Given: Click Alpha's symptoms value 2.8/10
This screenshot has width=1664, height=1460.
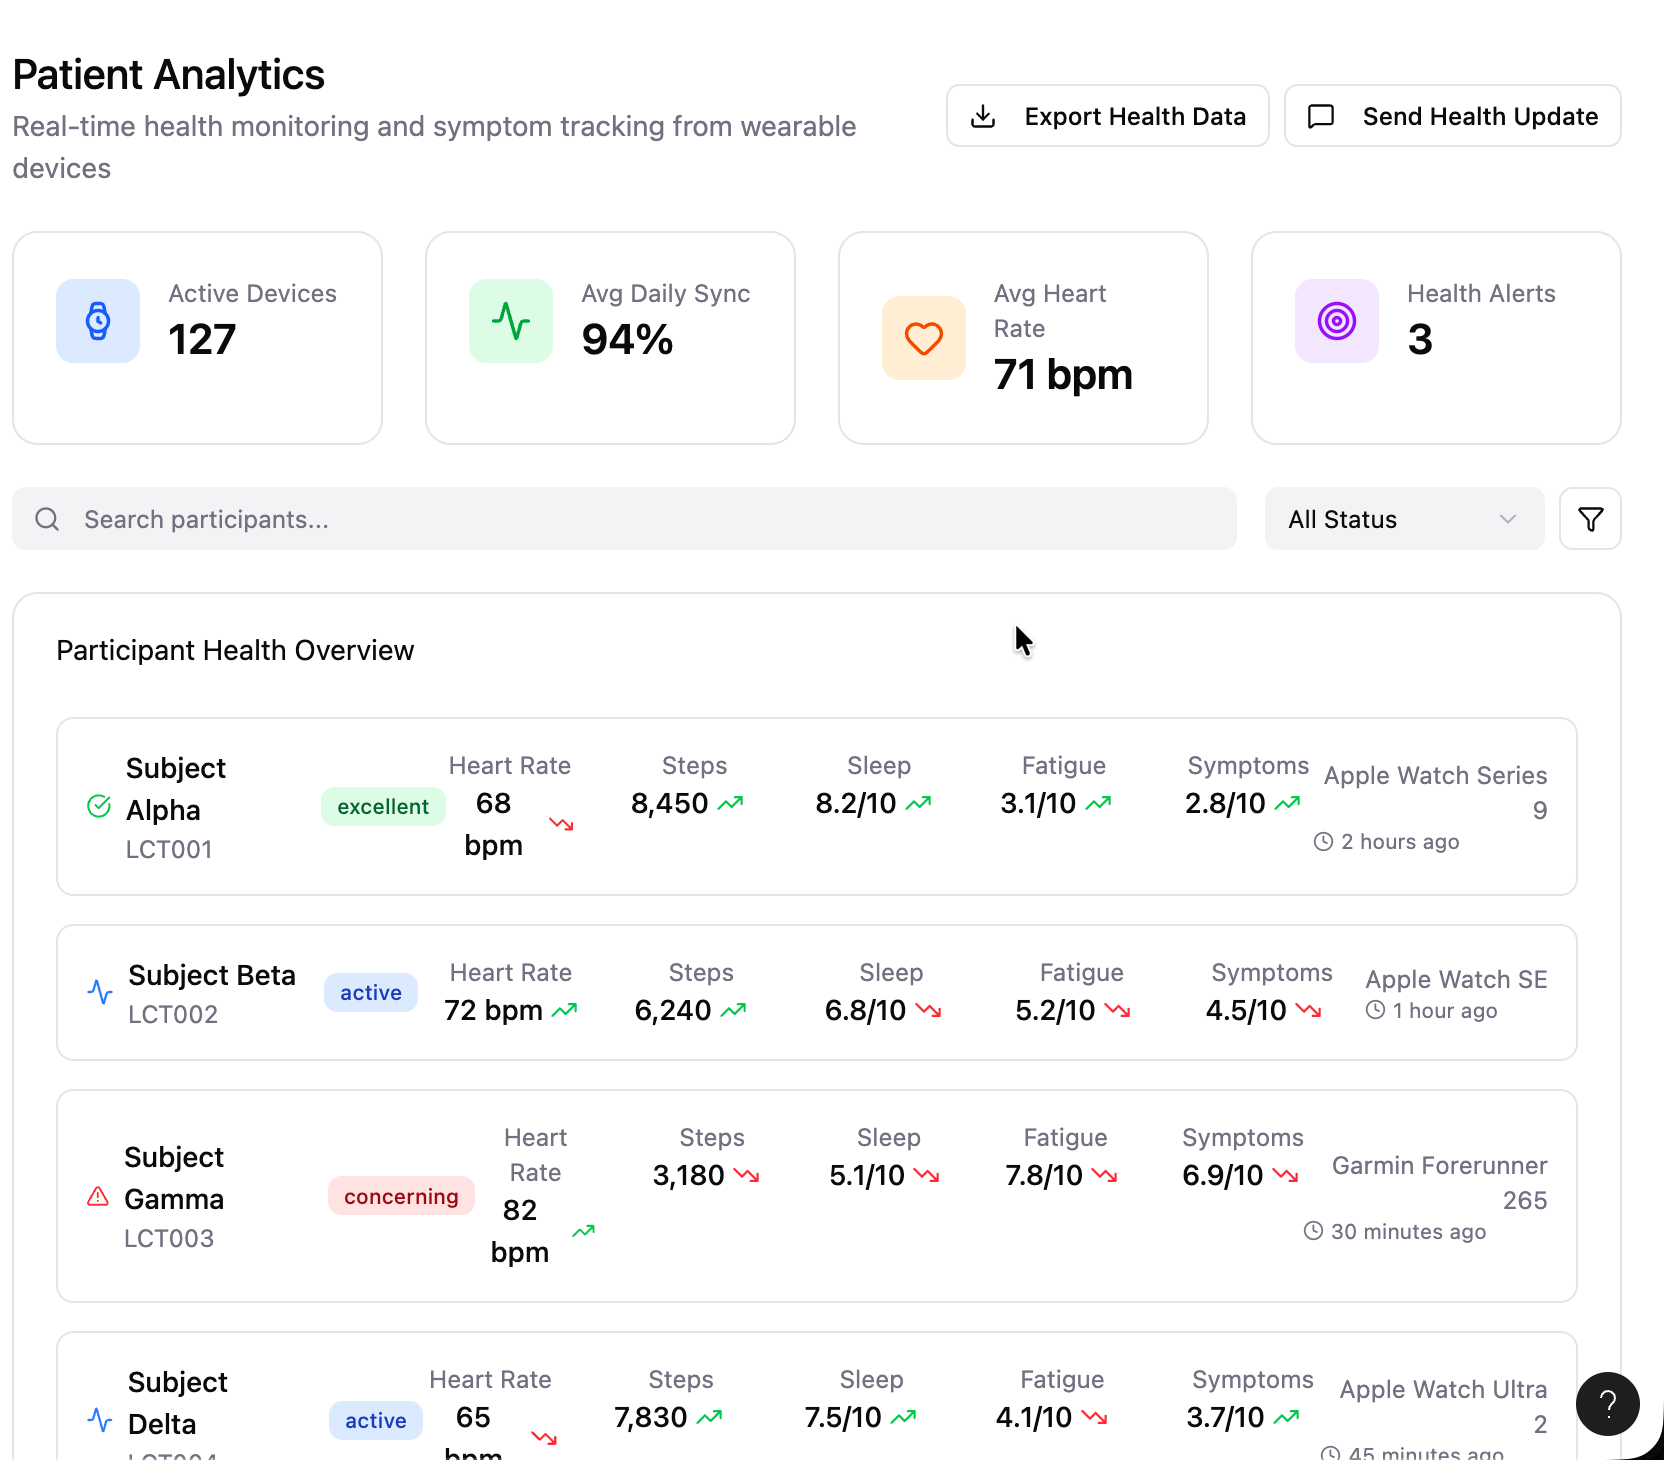Looking at the screenshot, I should (1225, 803).
